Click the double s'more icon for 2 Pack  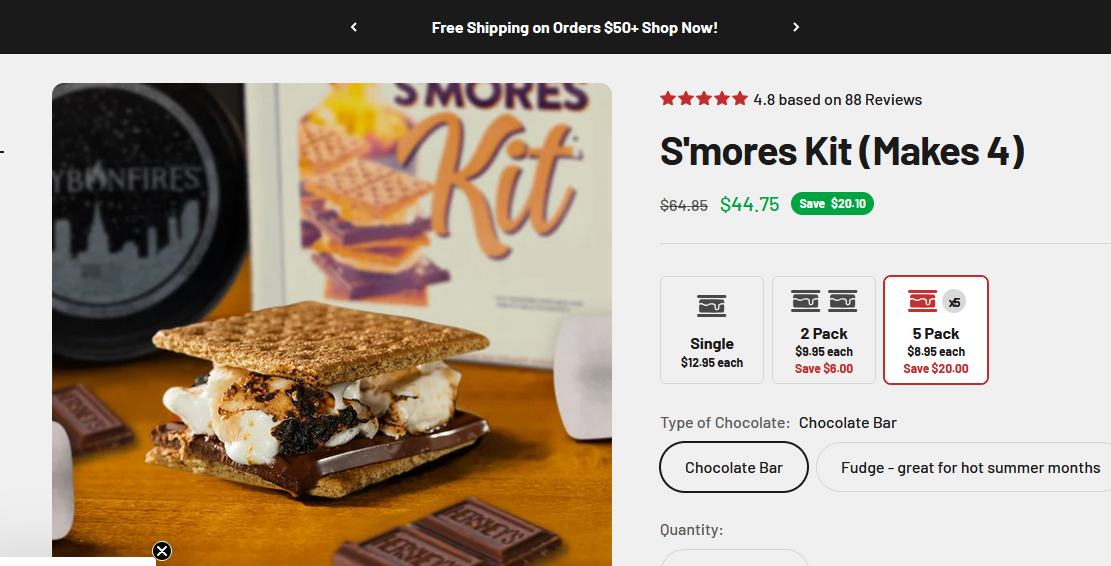[824, 301]
